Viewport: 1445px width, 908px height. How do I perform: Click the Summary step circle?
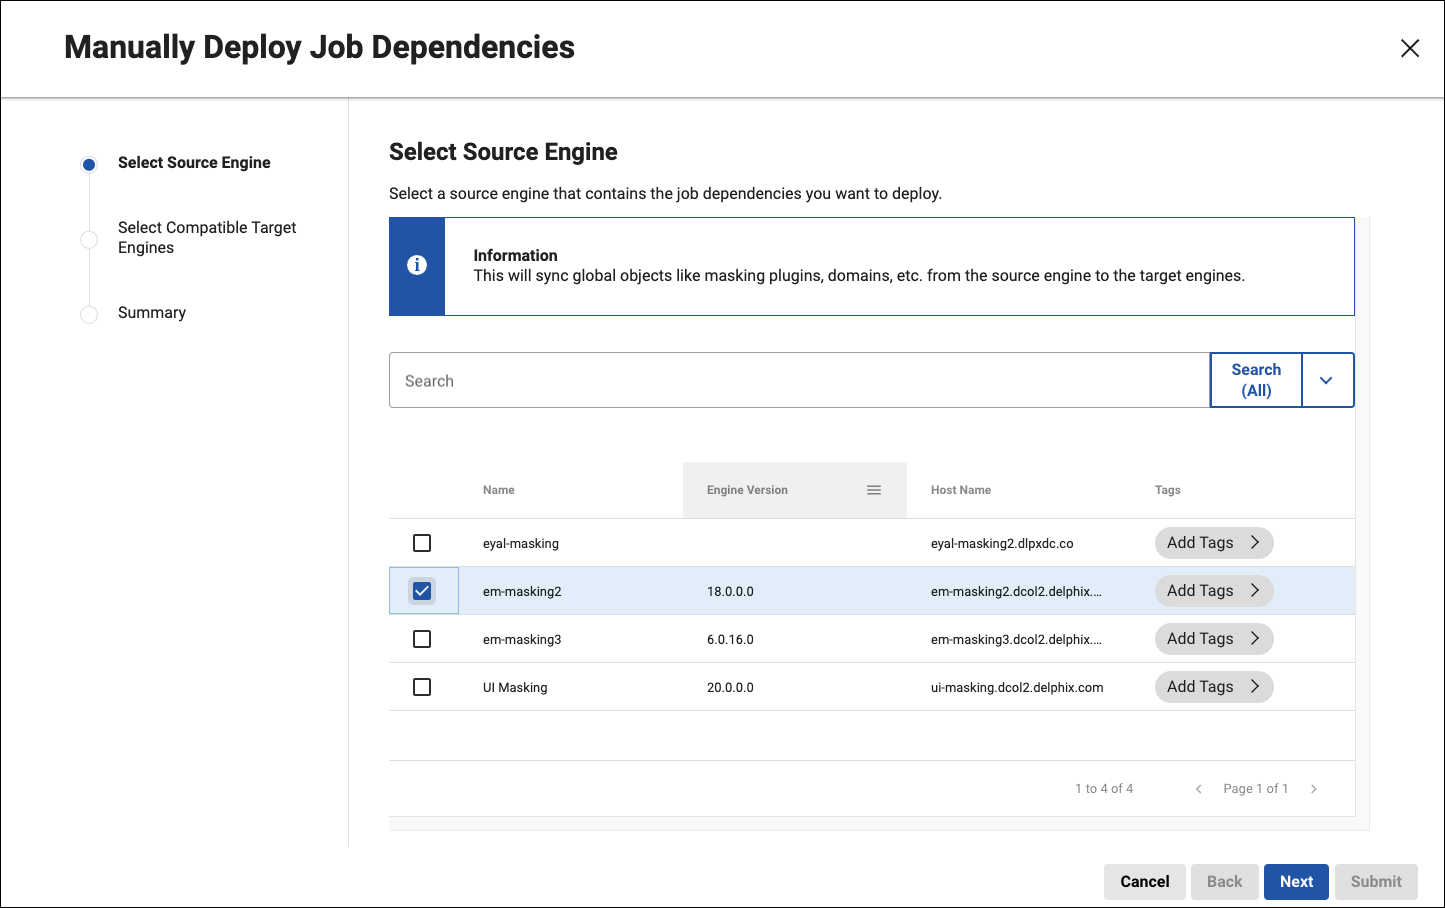coord(89,314)
